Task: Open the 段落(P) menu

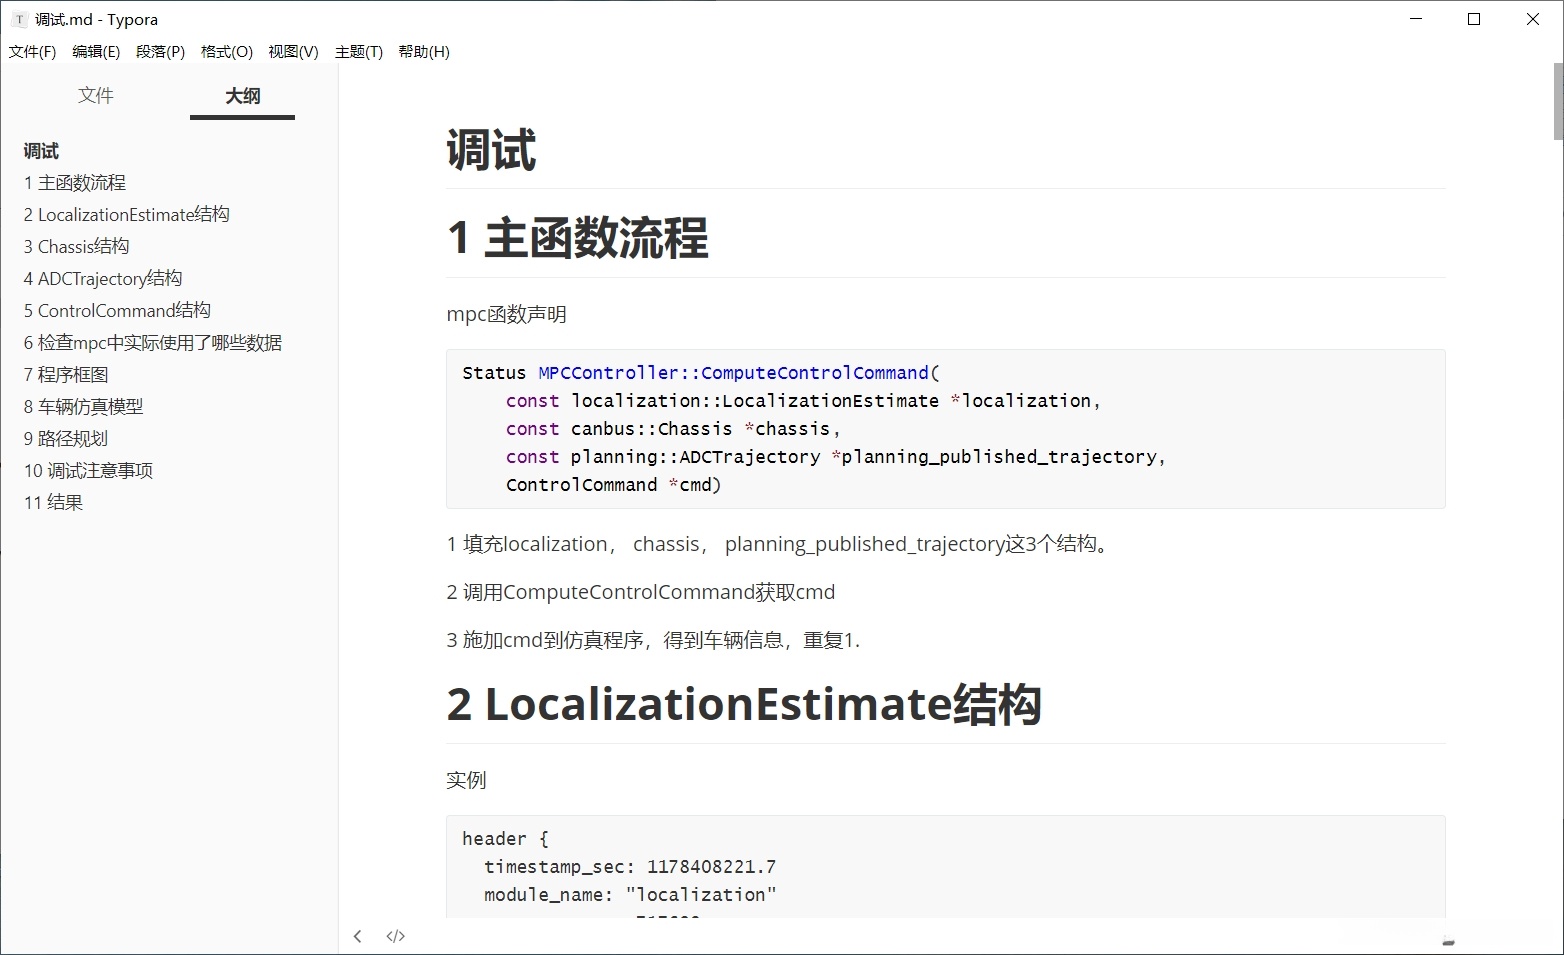Action: click(159, 52)
